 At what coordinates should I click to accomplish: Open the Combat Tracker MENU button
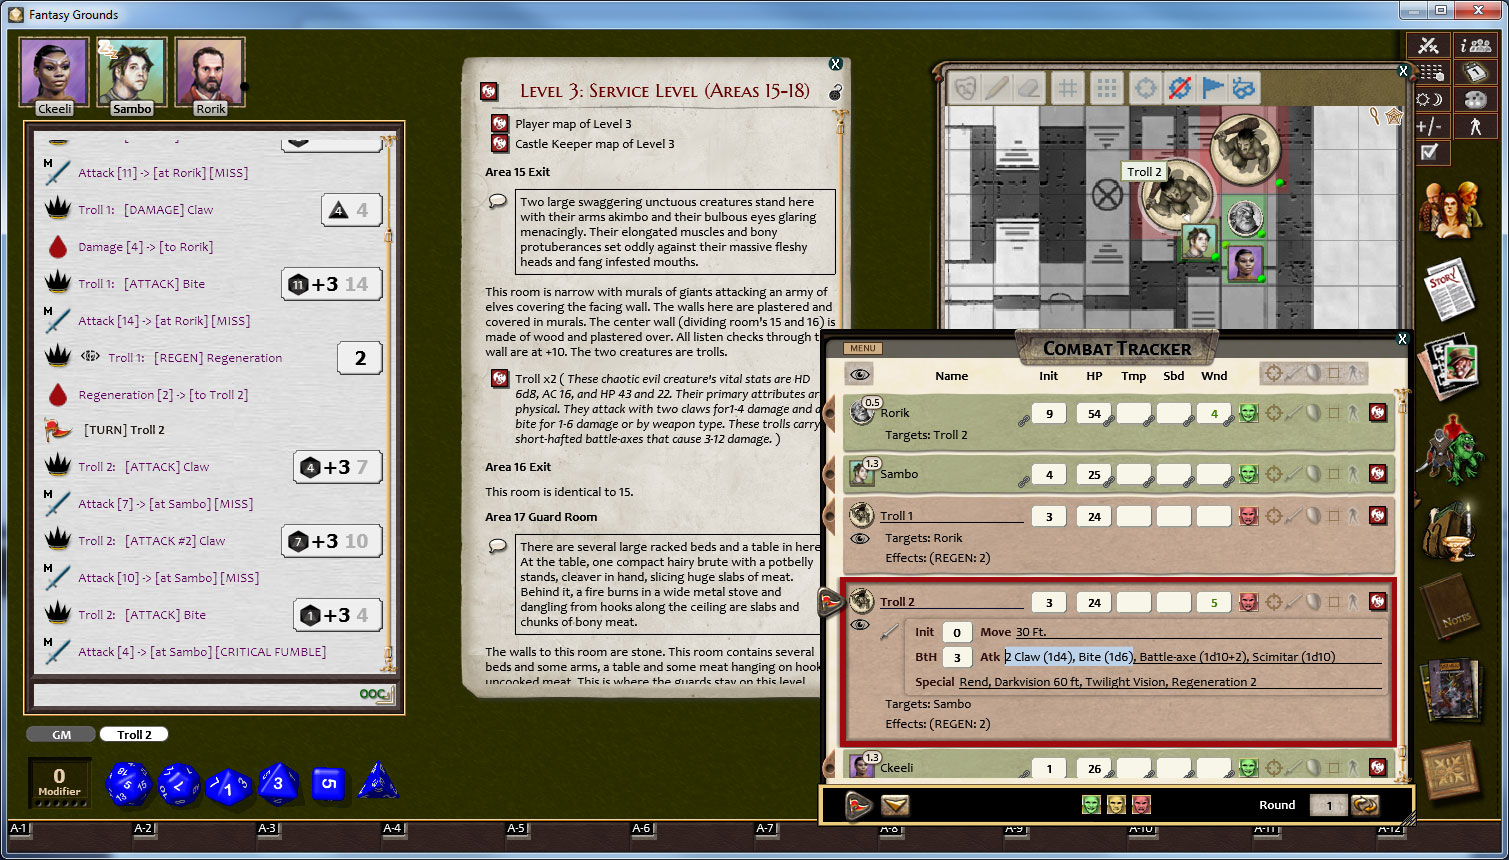(862, 348)
